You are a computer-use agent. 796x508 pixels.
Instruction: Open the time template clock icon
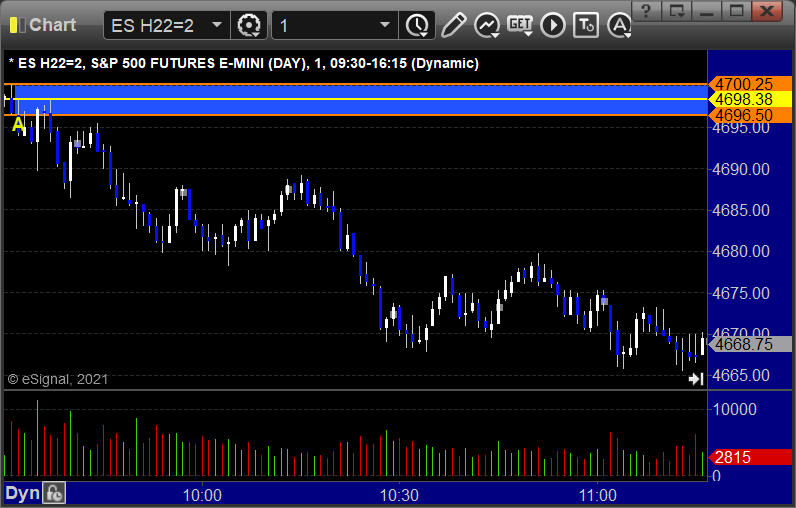(x=417, y=25)
